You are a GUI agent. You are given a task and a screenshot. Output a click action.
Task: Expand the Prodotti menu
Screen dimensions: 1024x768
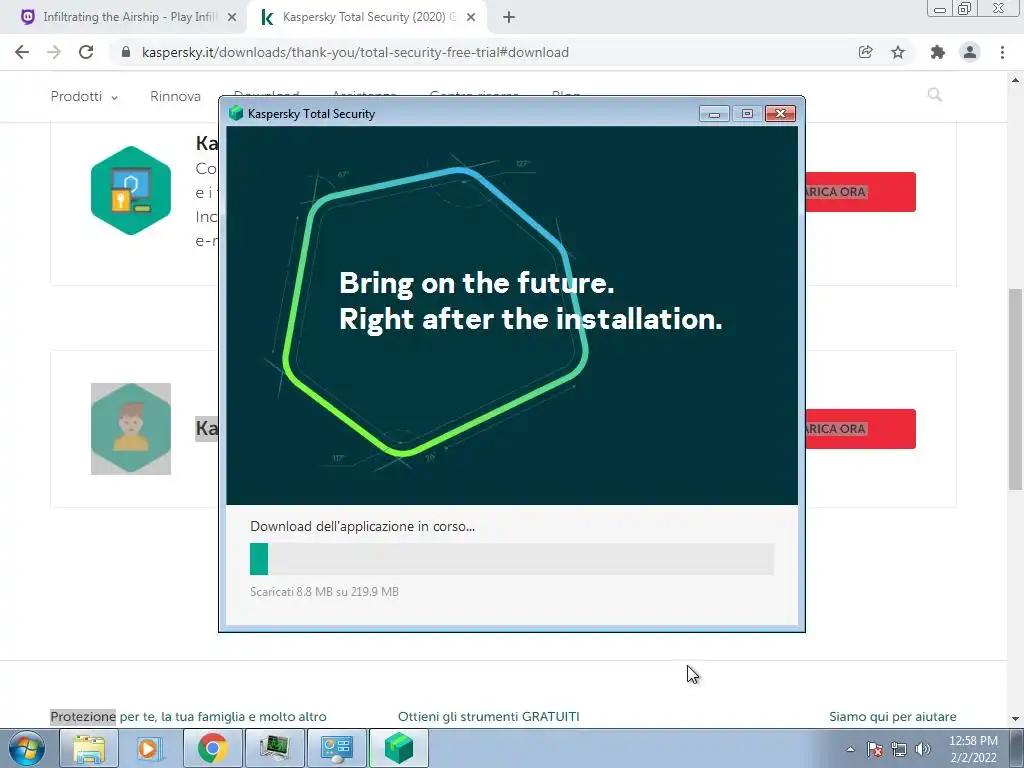[x=84, y=97]
